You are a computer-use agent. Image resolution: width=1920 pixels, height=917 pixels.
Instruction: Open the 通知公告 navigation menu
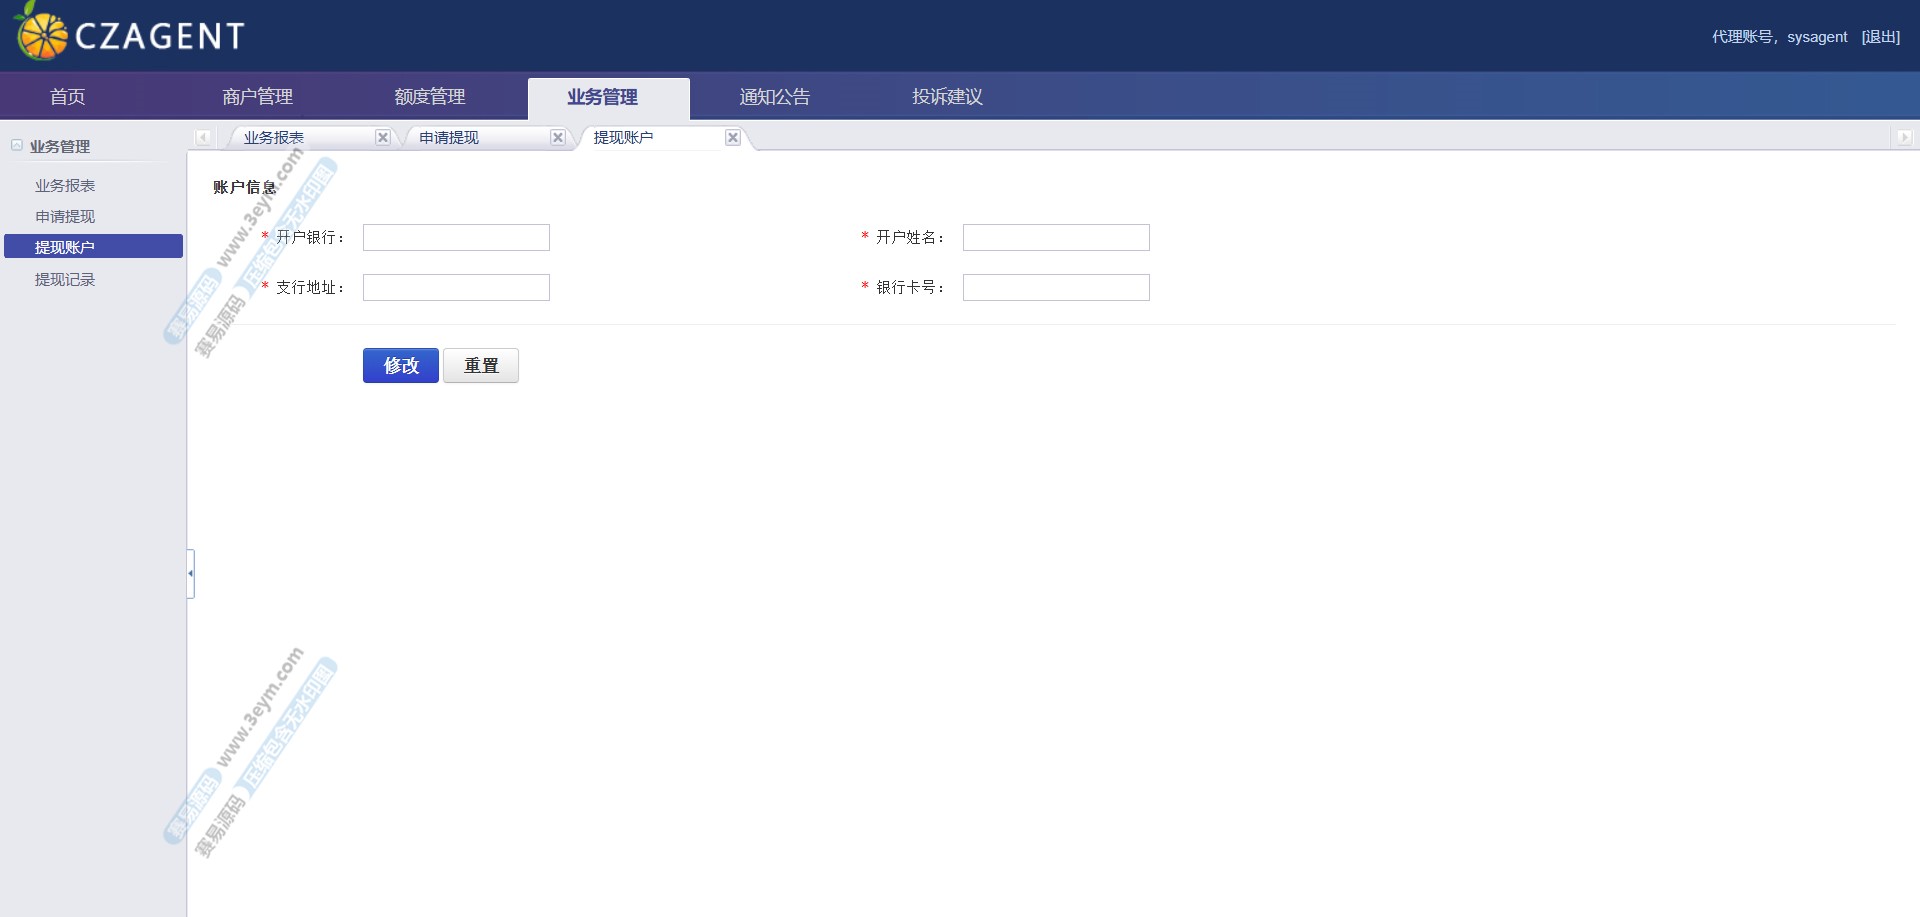(775, 97)
